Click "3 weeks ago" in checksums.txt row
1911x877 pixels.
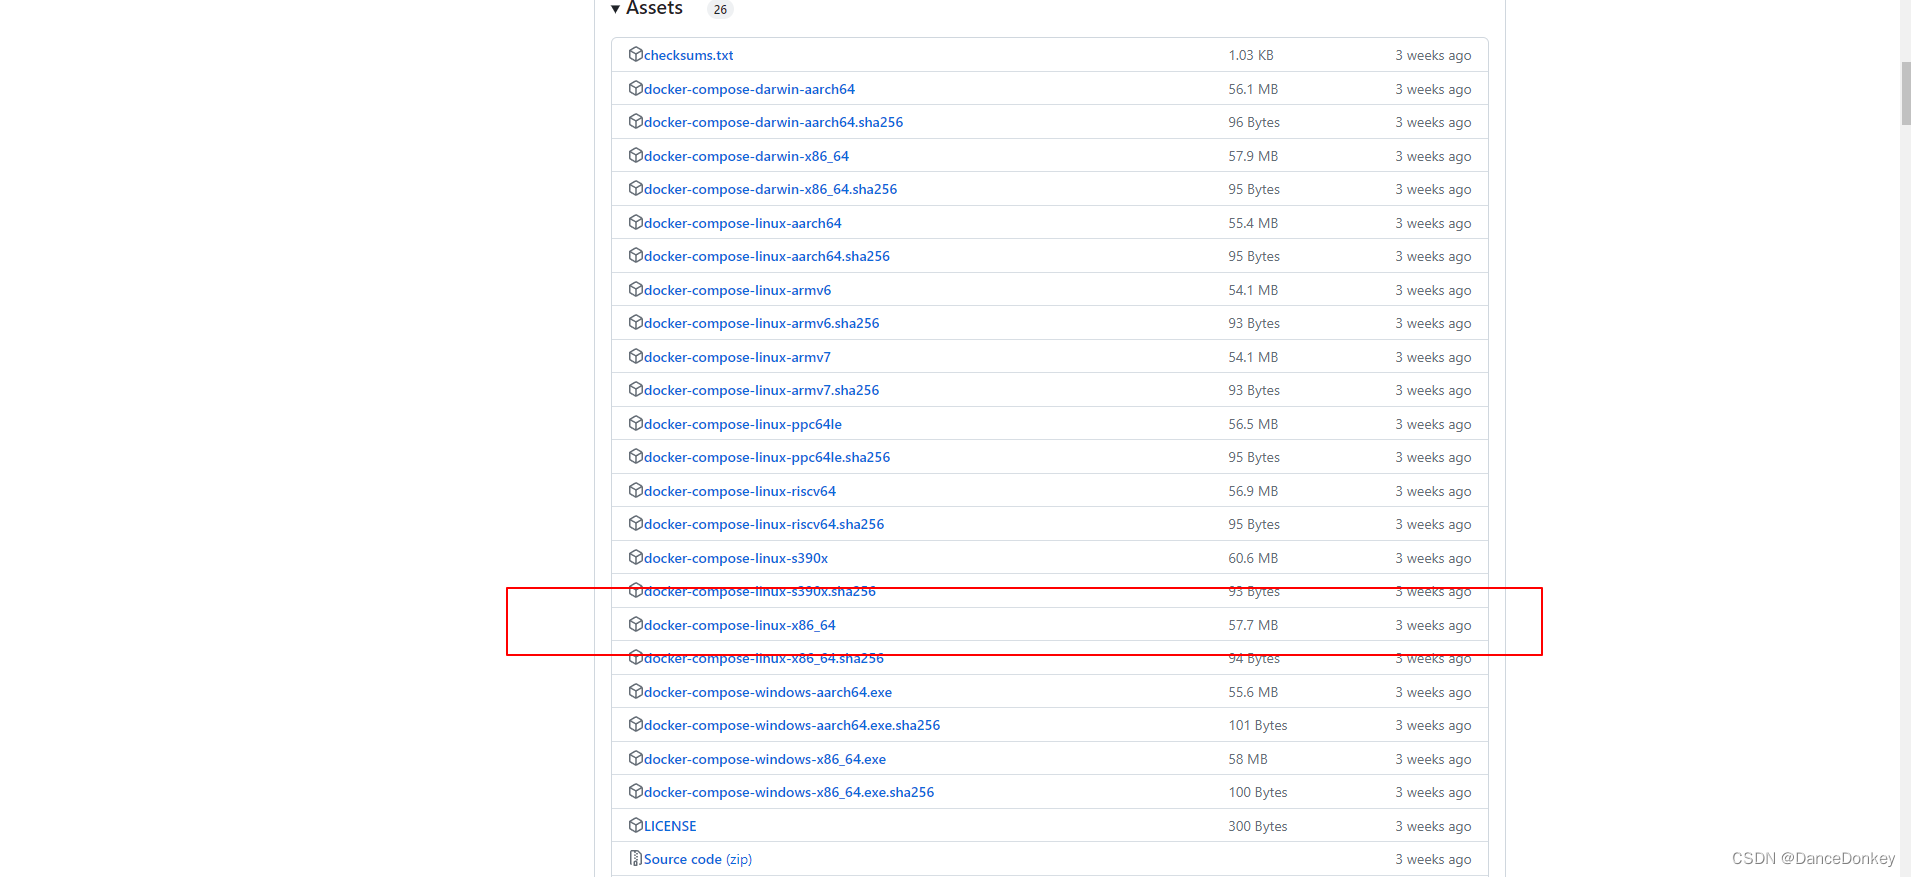[1433, 55]
